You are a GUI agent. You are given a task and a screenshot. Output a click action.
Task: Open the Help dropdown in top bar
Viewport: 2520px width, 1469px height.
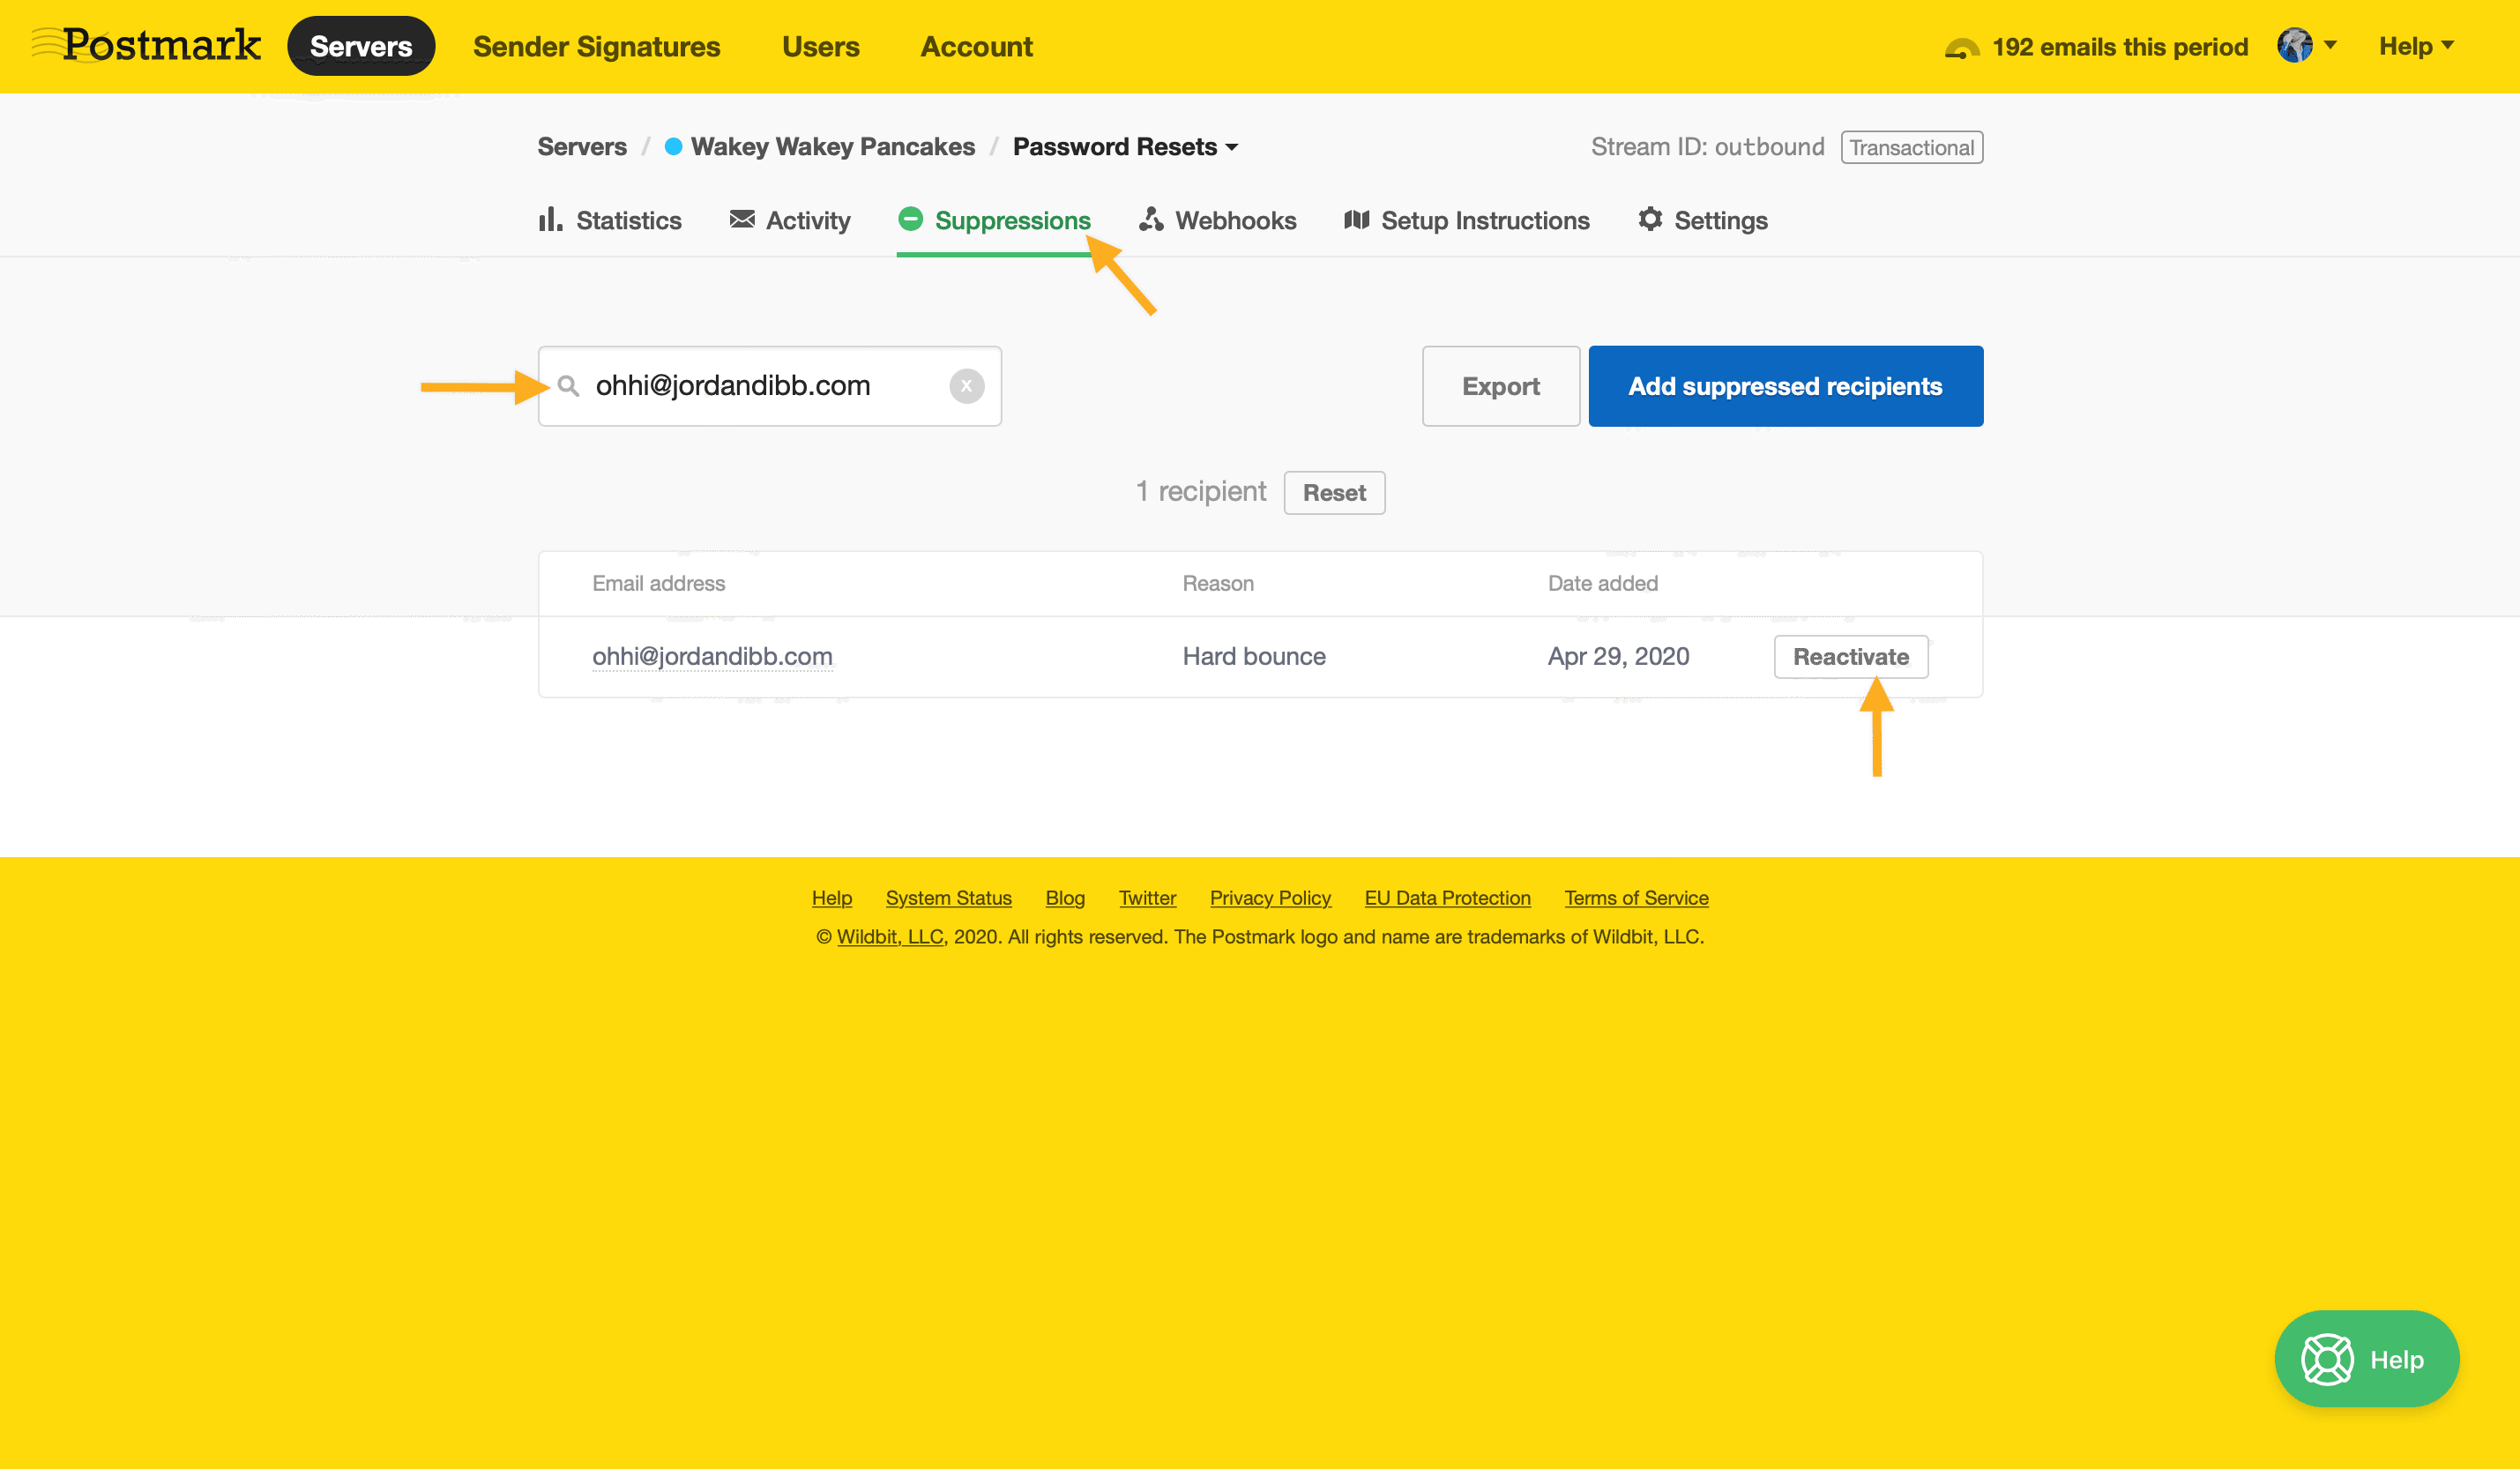click(2416, 46)
